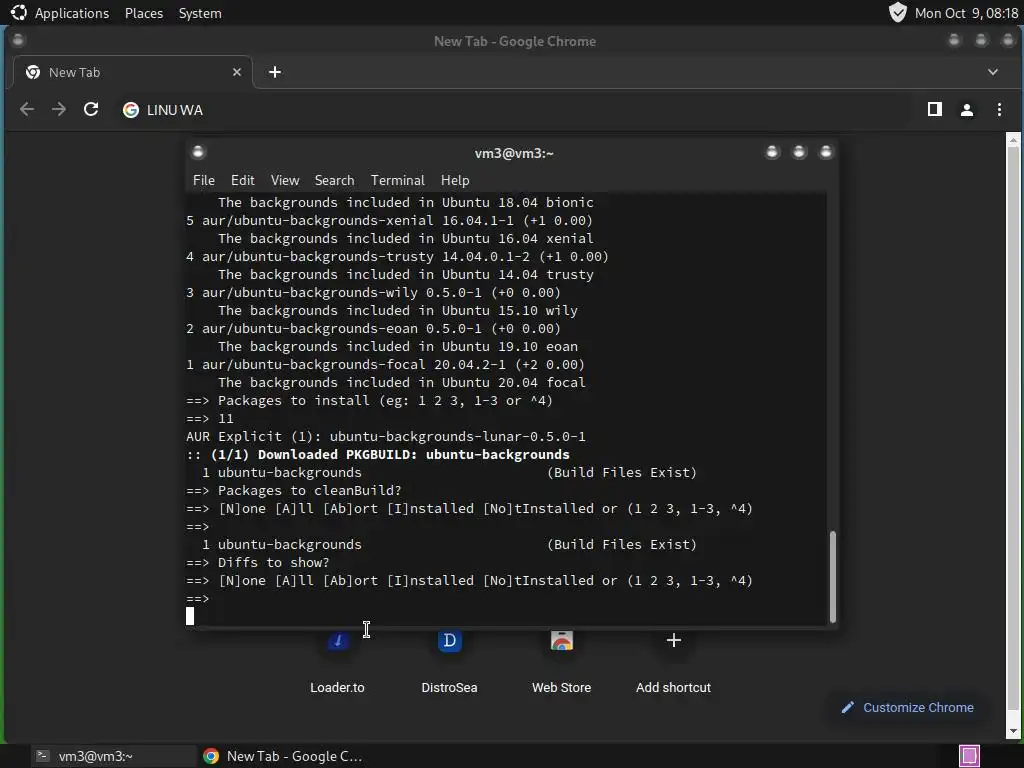Switch to vm3@vm3:~ taskbar entry
The image size is (1024, 768).
pyautogui.click(x=113, y=756)
